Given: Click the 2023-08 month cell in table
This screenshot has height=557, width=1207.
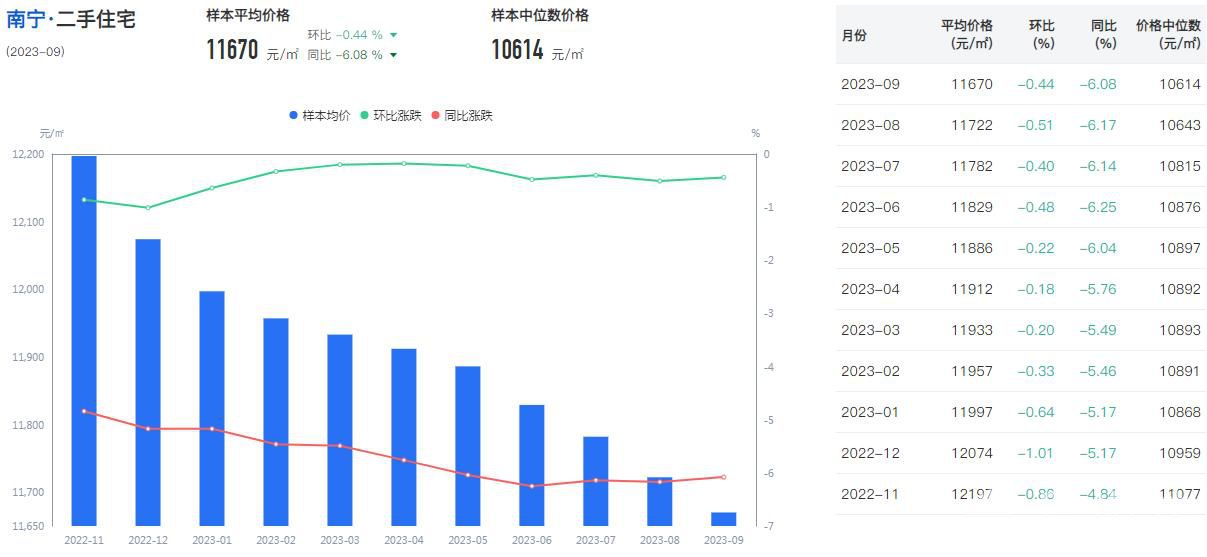Looking at the screenshot, I should (870, 125).
